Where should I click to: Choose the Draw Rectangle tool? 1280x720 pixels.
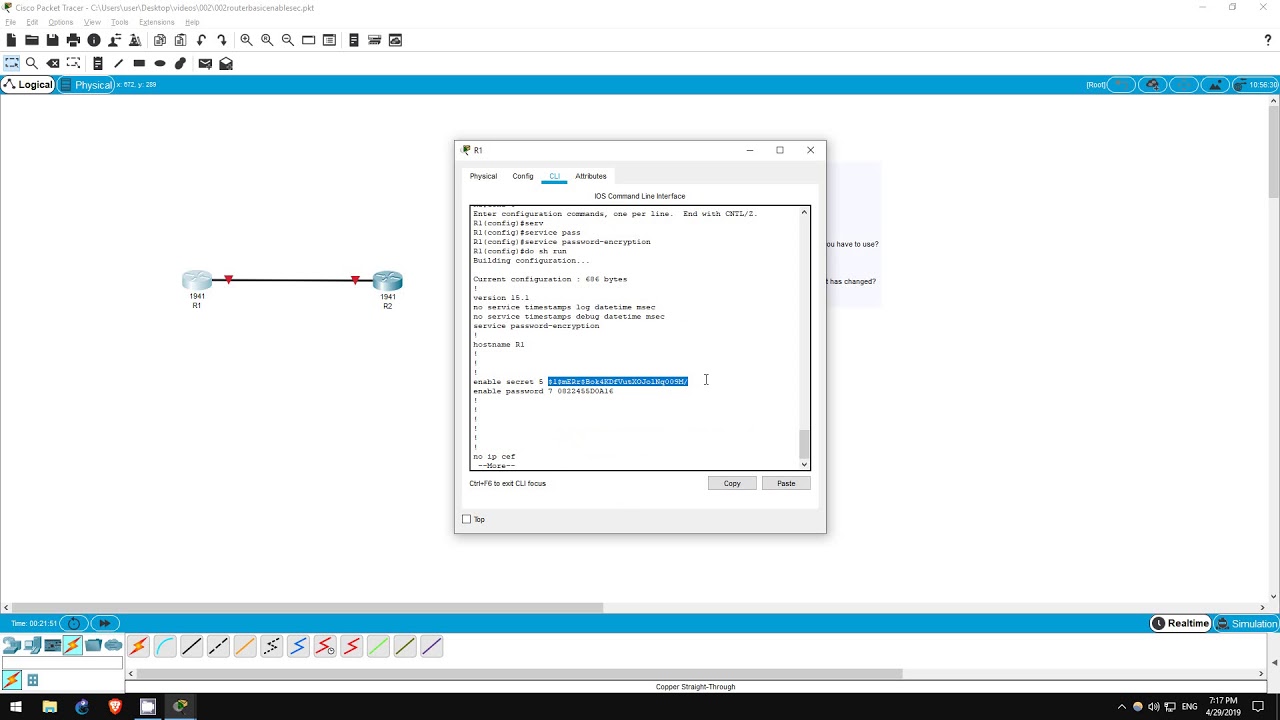point(139,63)
